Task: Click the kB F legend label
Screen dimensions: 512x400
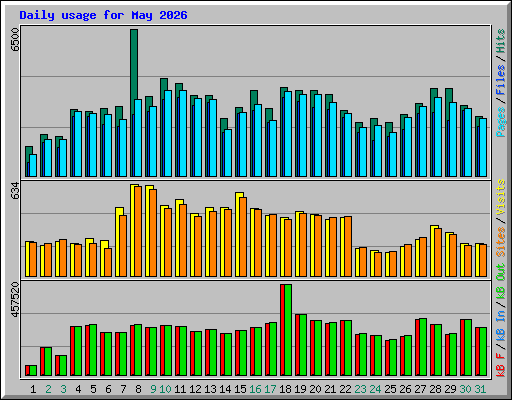Action: [x=500, y=364]
